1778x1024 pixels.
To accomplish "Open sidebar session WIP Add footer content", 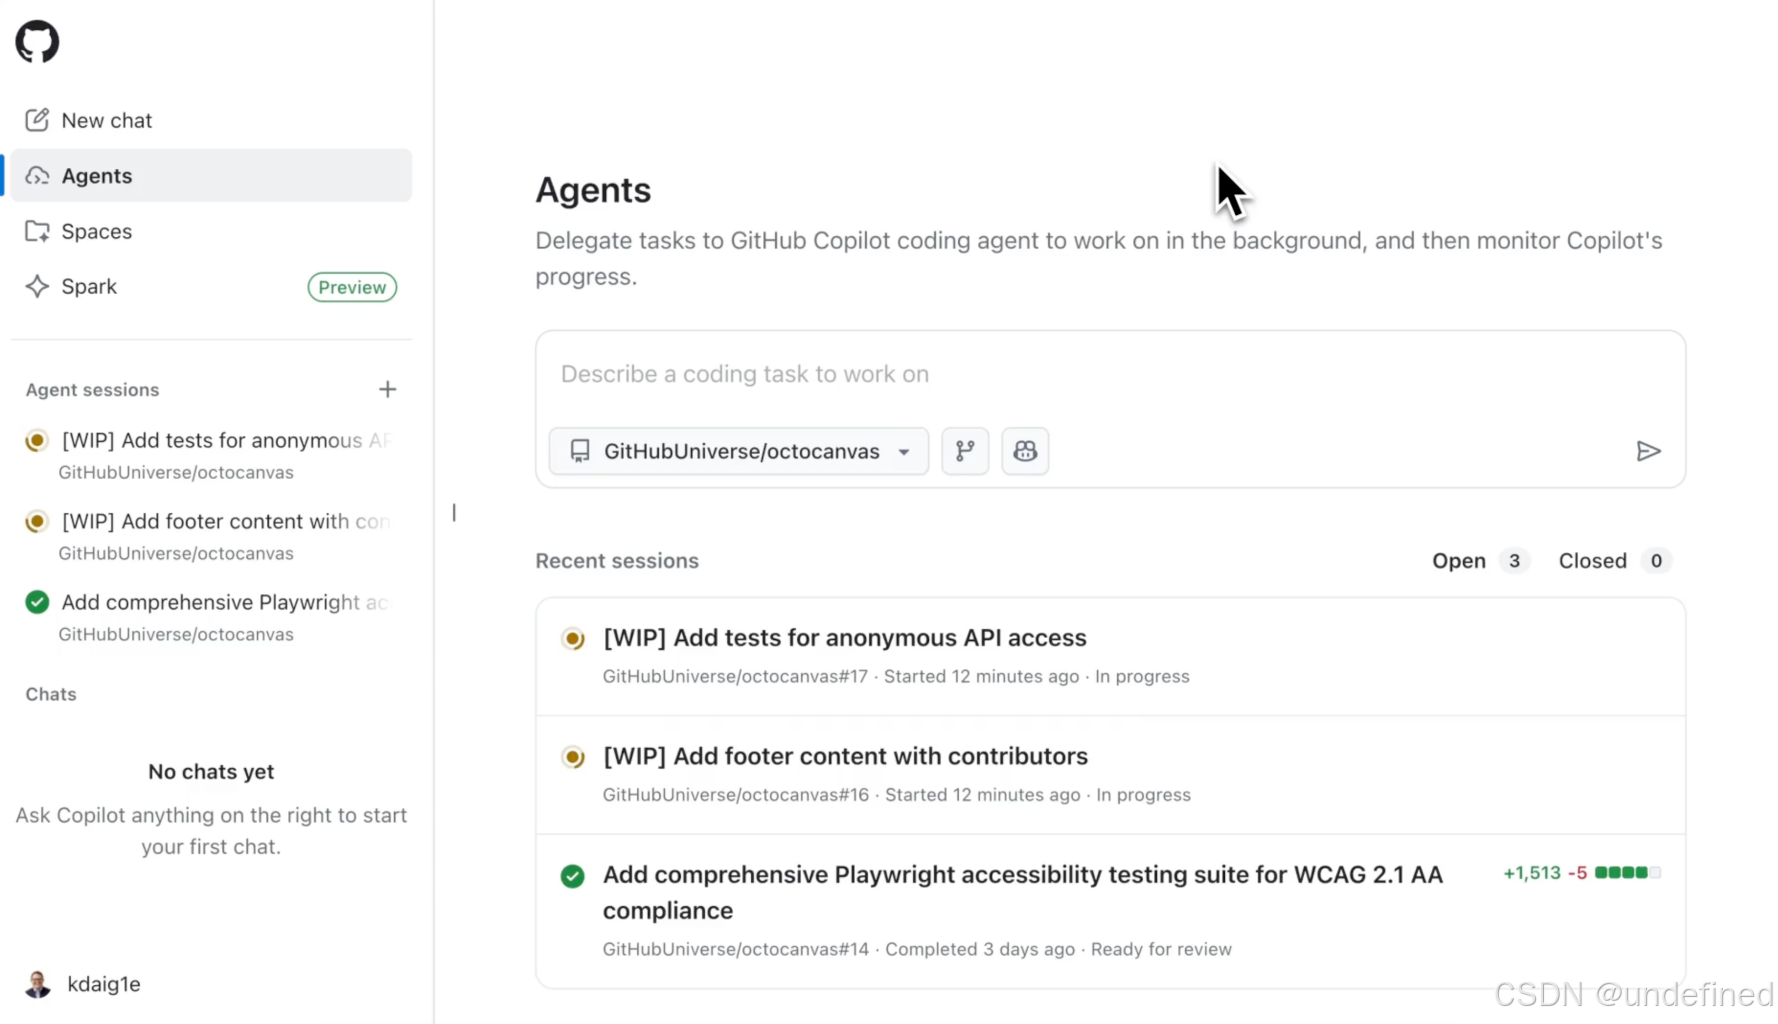I will point(211,536).
